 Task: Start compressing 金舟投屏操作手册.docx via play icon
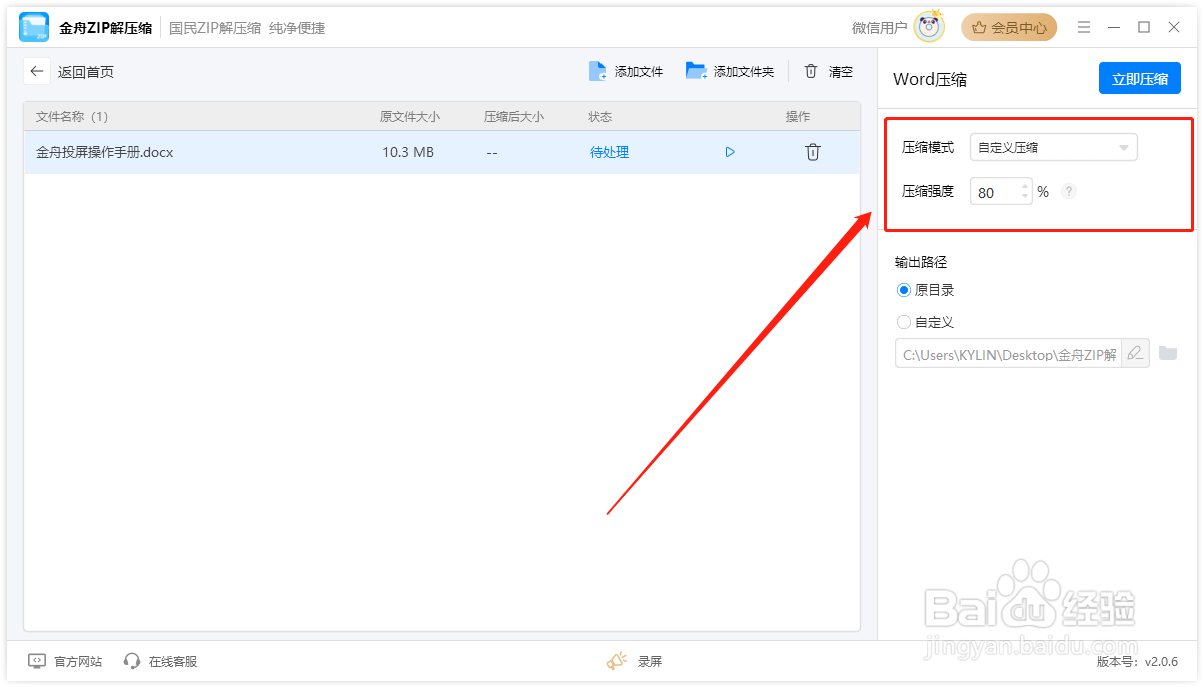click(730, 152)
